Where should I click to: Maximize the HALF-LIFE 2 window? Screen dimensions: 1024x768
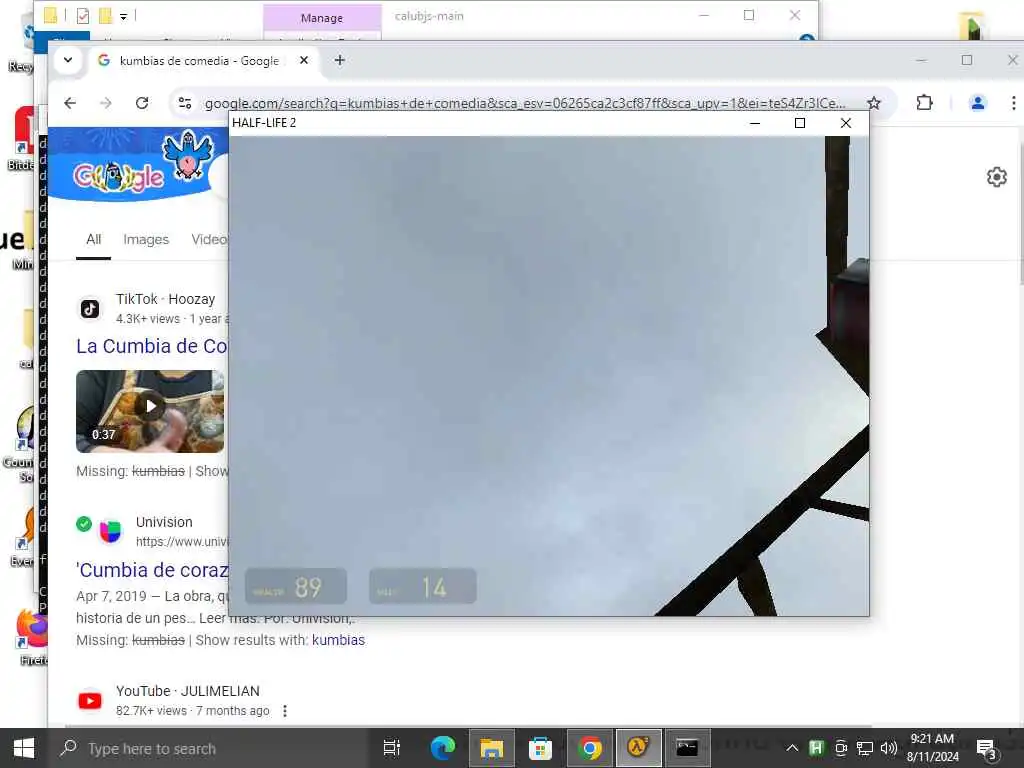pos(799,123)
